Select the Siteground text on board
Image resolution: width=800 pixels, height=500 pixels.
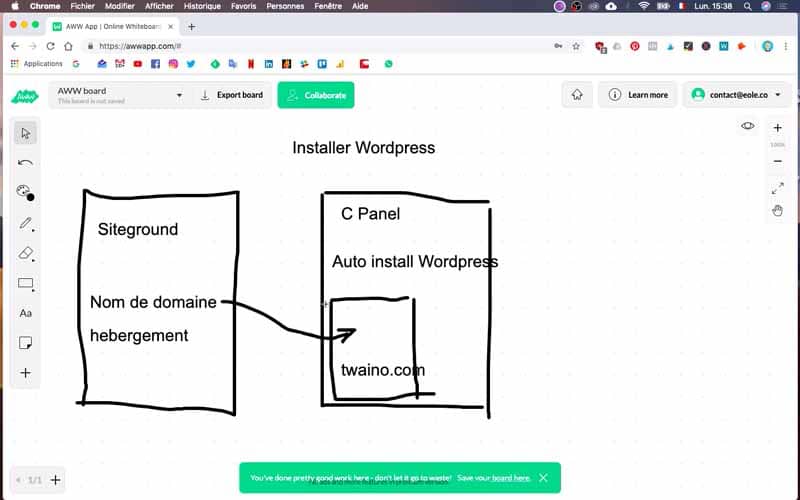pos(138,230)
